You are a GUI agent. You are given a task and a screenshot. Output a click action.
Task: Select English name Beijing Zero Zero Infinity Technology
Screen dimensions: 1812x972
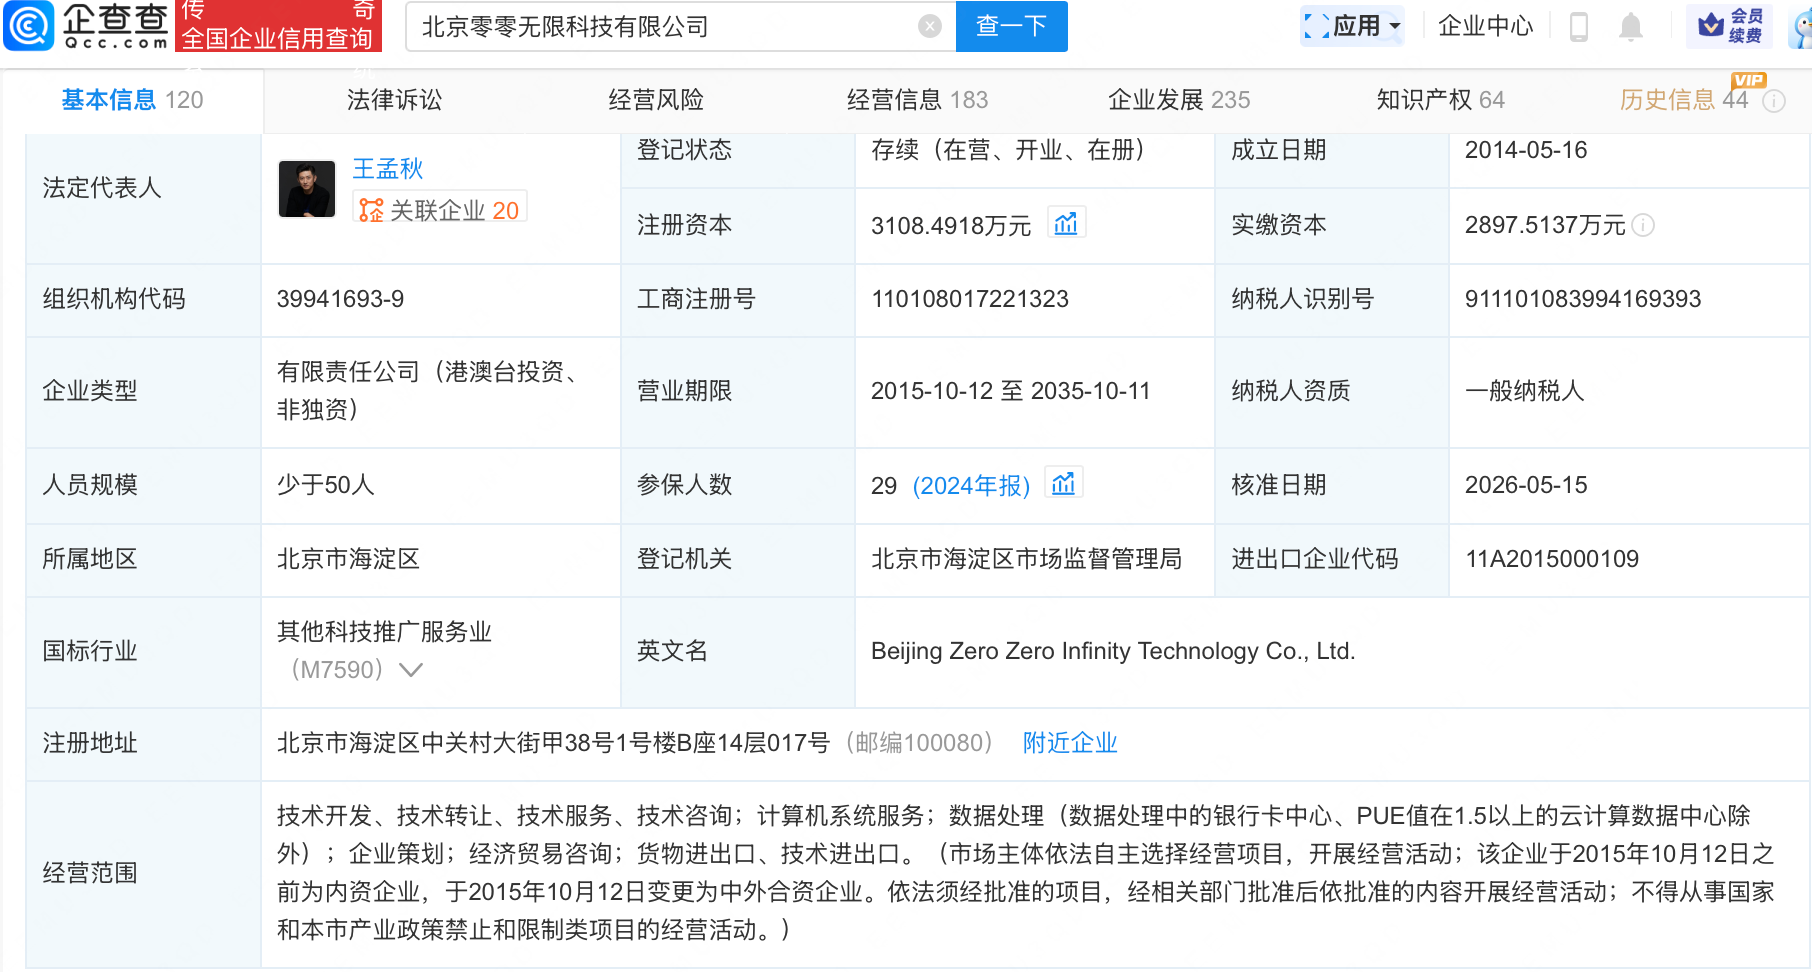[1113, 651]
